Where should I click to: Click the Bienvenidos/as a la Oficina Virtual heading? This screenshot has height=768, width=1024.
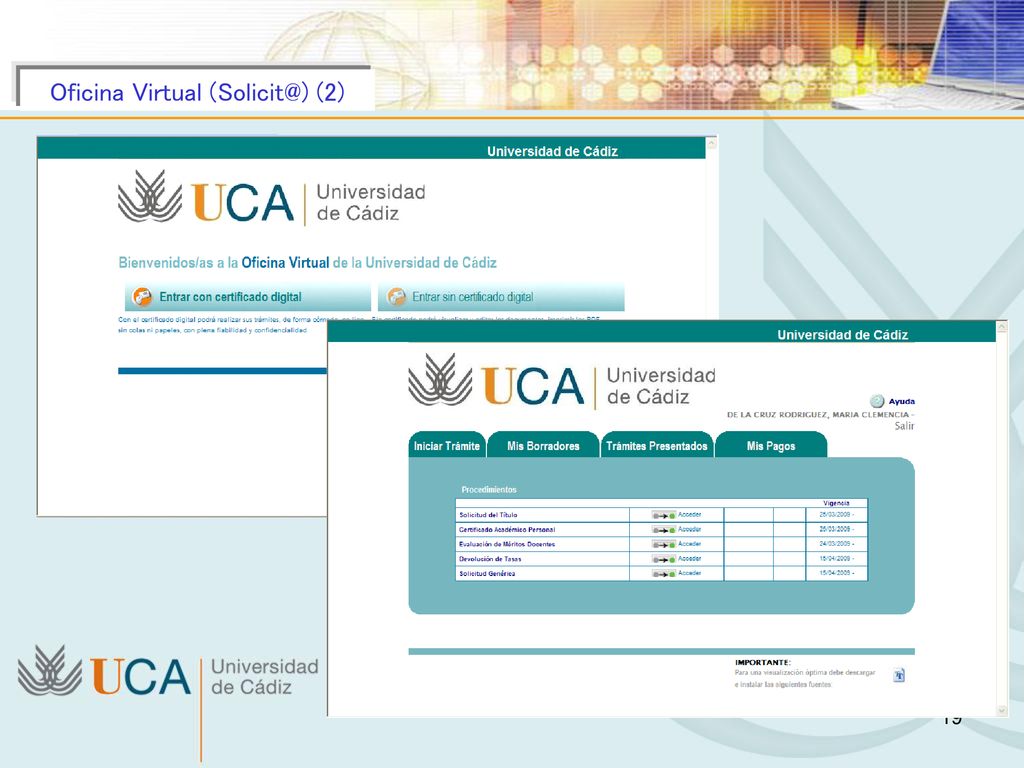coord(308,263)
